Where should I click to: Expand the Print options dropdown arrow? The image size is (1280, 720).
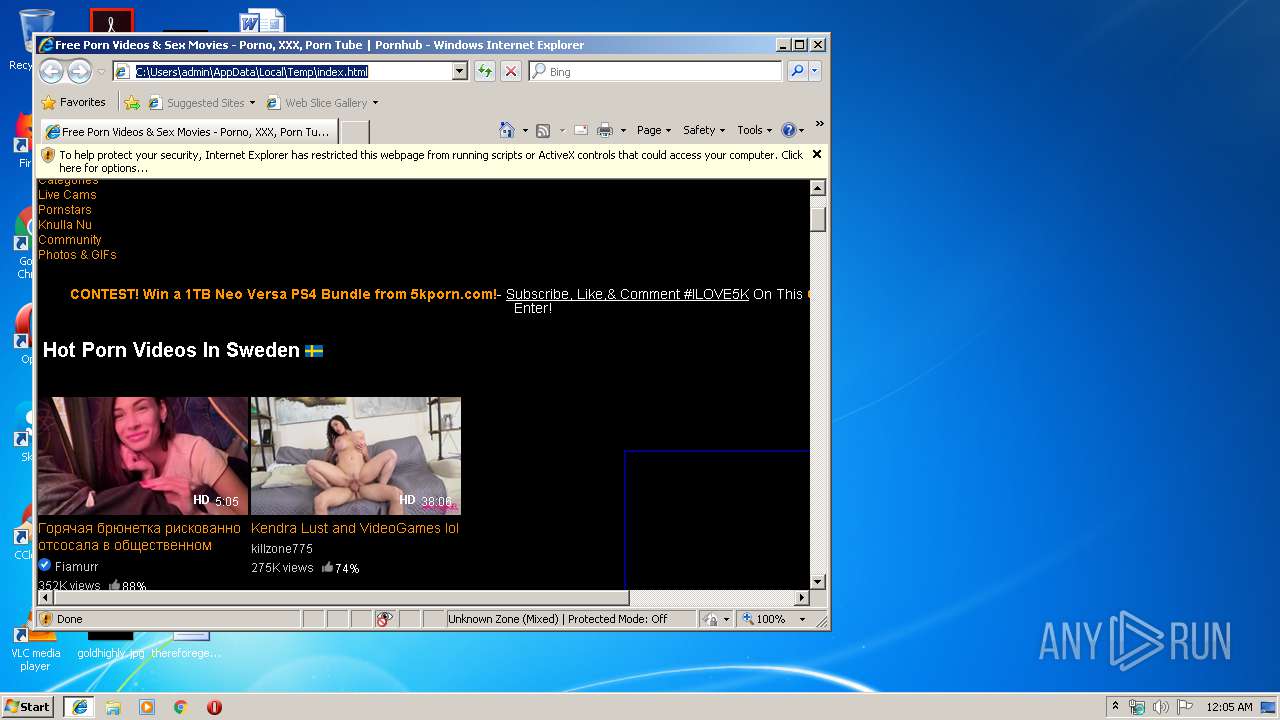point(623,130)
